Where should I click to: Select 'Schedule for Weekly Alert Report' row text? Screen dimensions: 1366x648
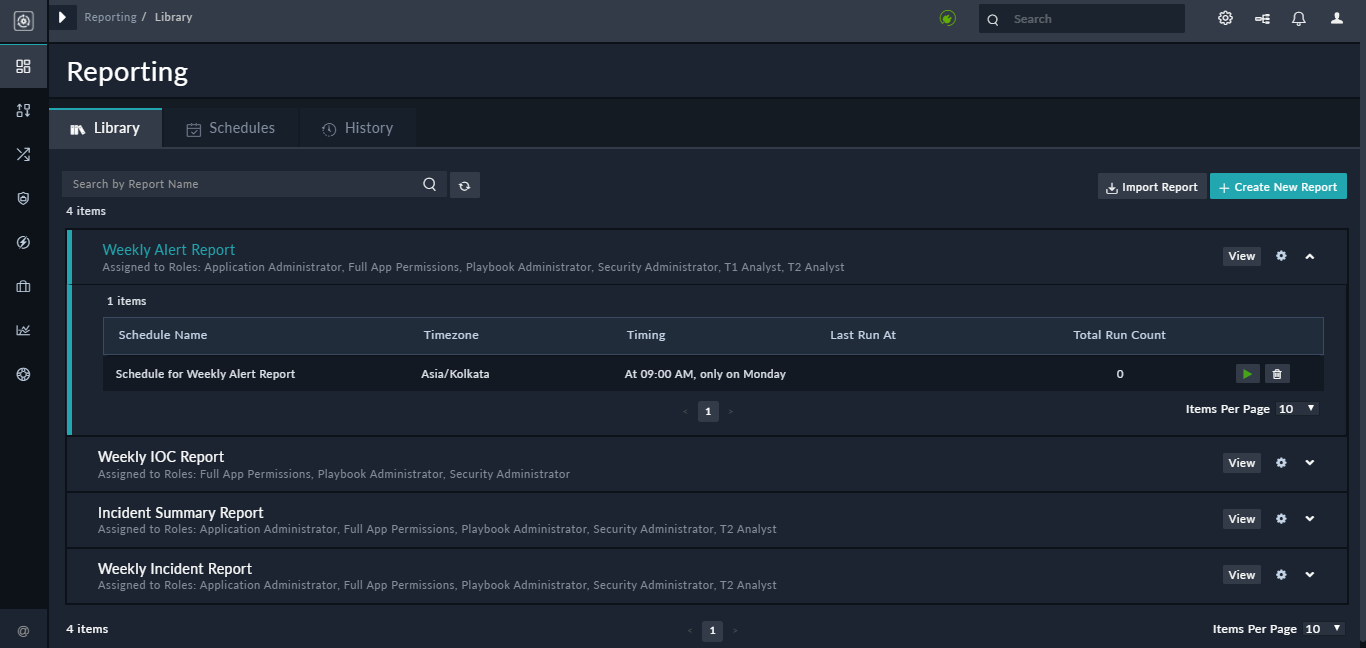tap(205, 374)
